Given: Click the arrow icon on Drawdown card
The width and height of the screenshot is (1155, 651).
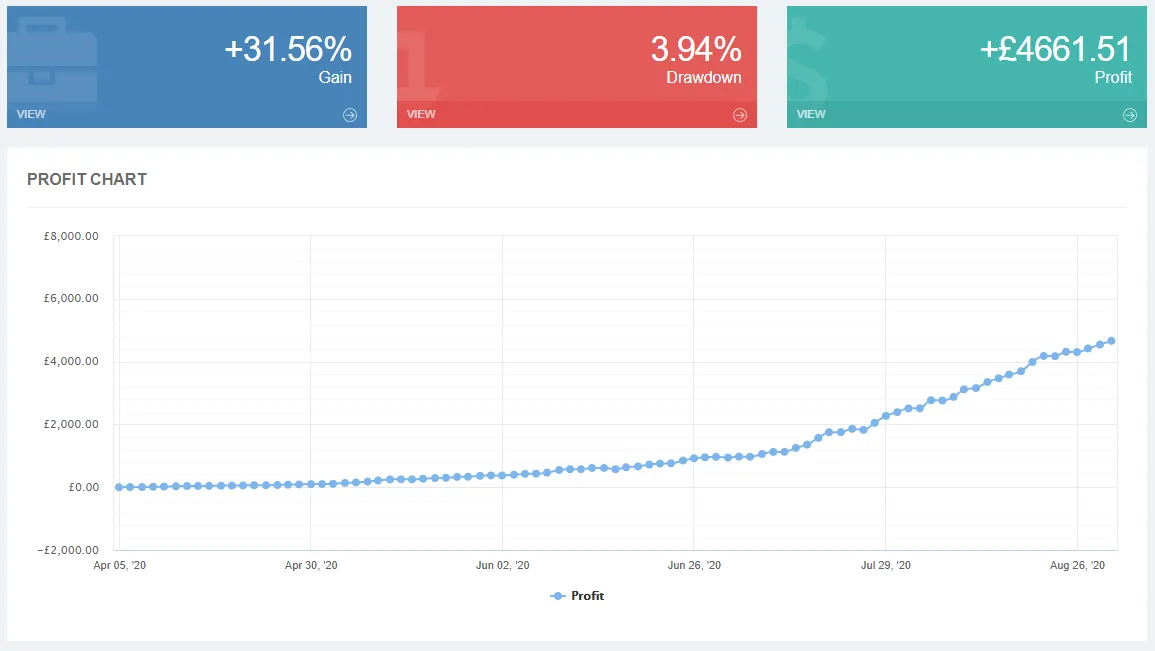Looking at the screenshot, I should pyautogui.click(x=740, y=115).
